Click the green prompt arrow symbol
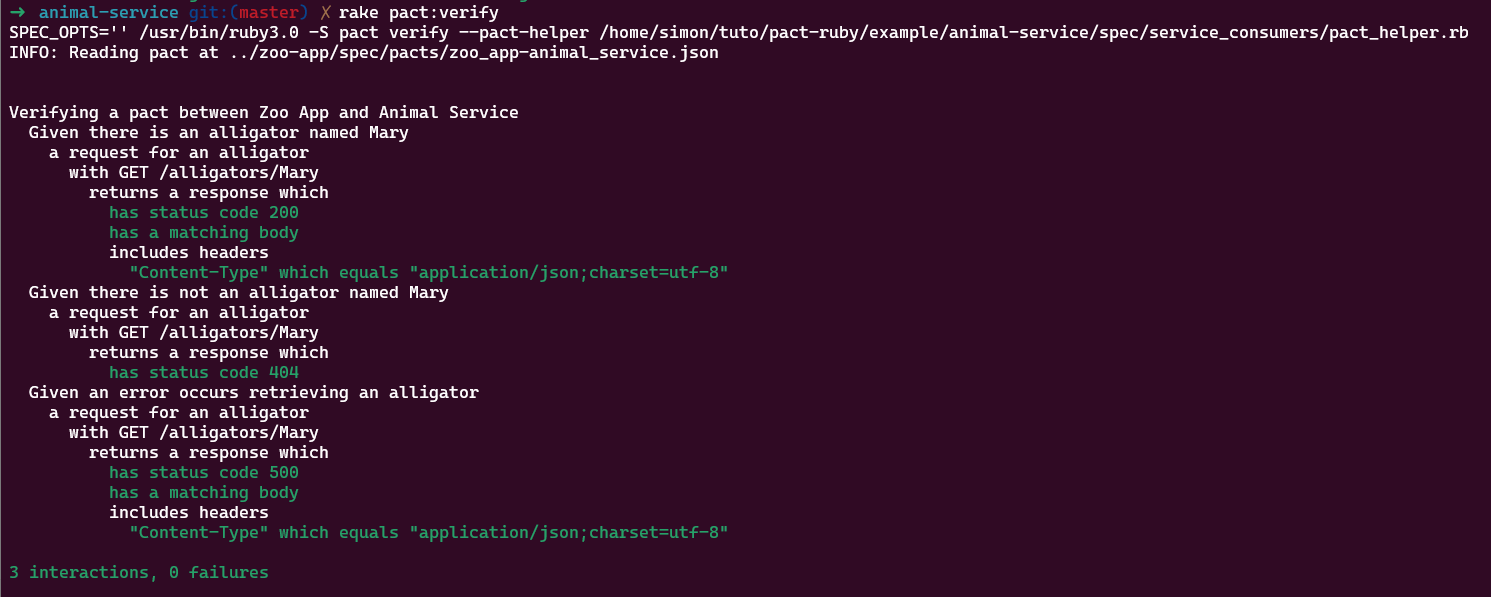This screenshot has width=1491, height=597. 16,13
